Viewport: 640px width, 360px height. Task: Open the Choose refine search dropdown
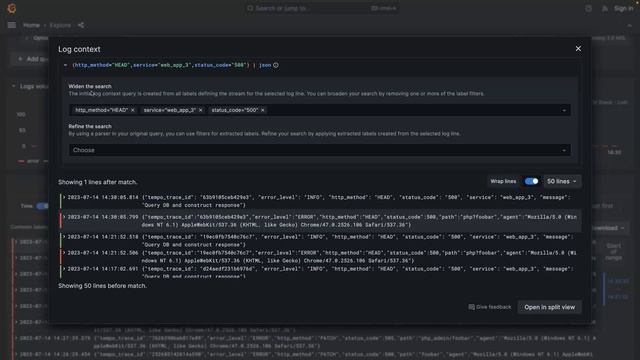320,150
